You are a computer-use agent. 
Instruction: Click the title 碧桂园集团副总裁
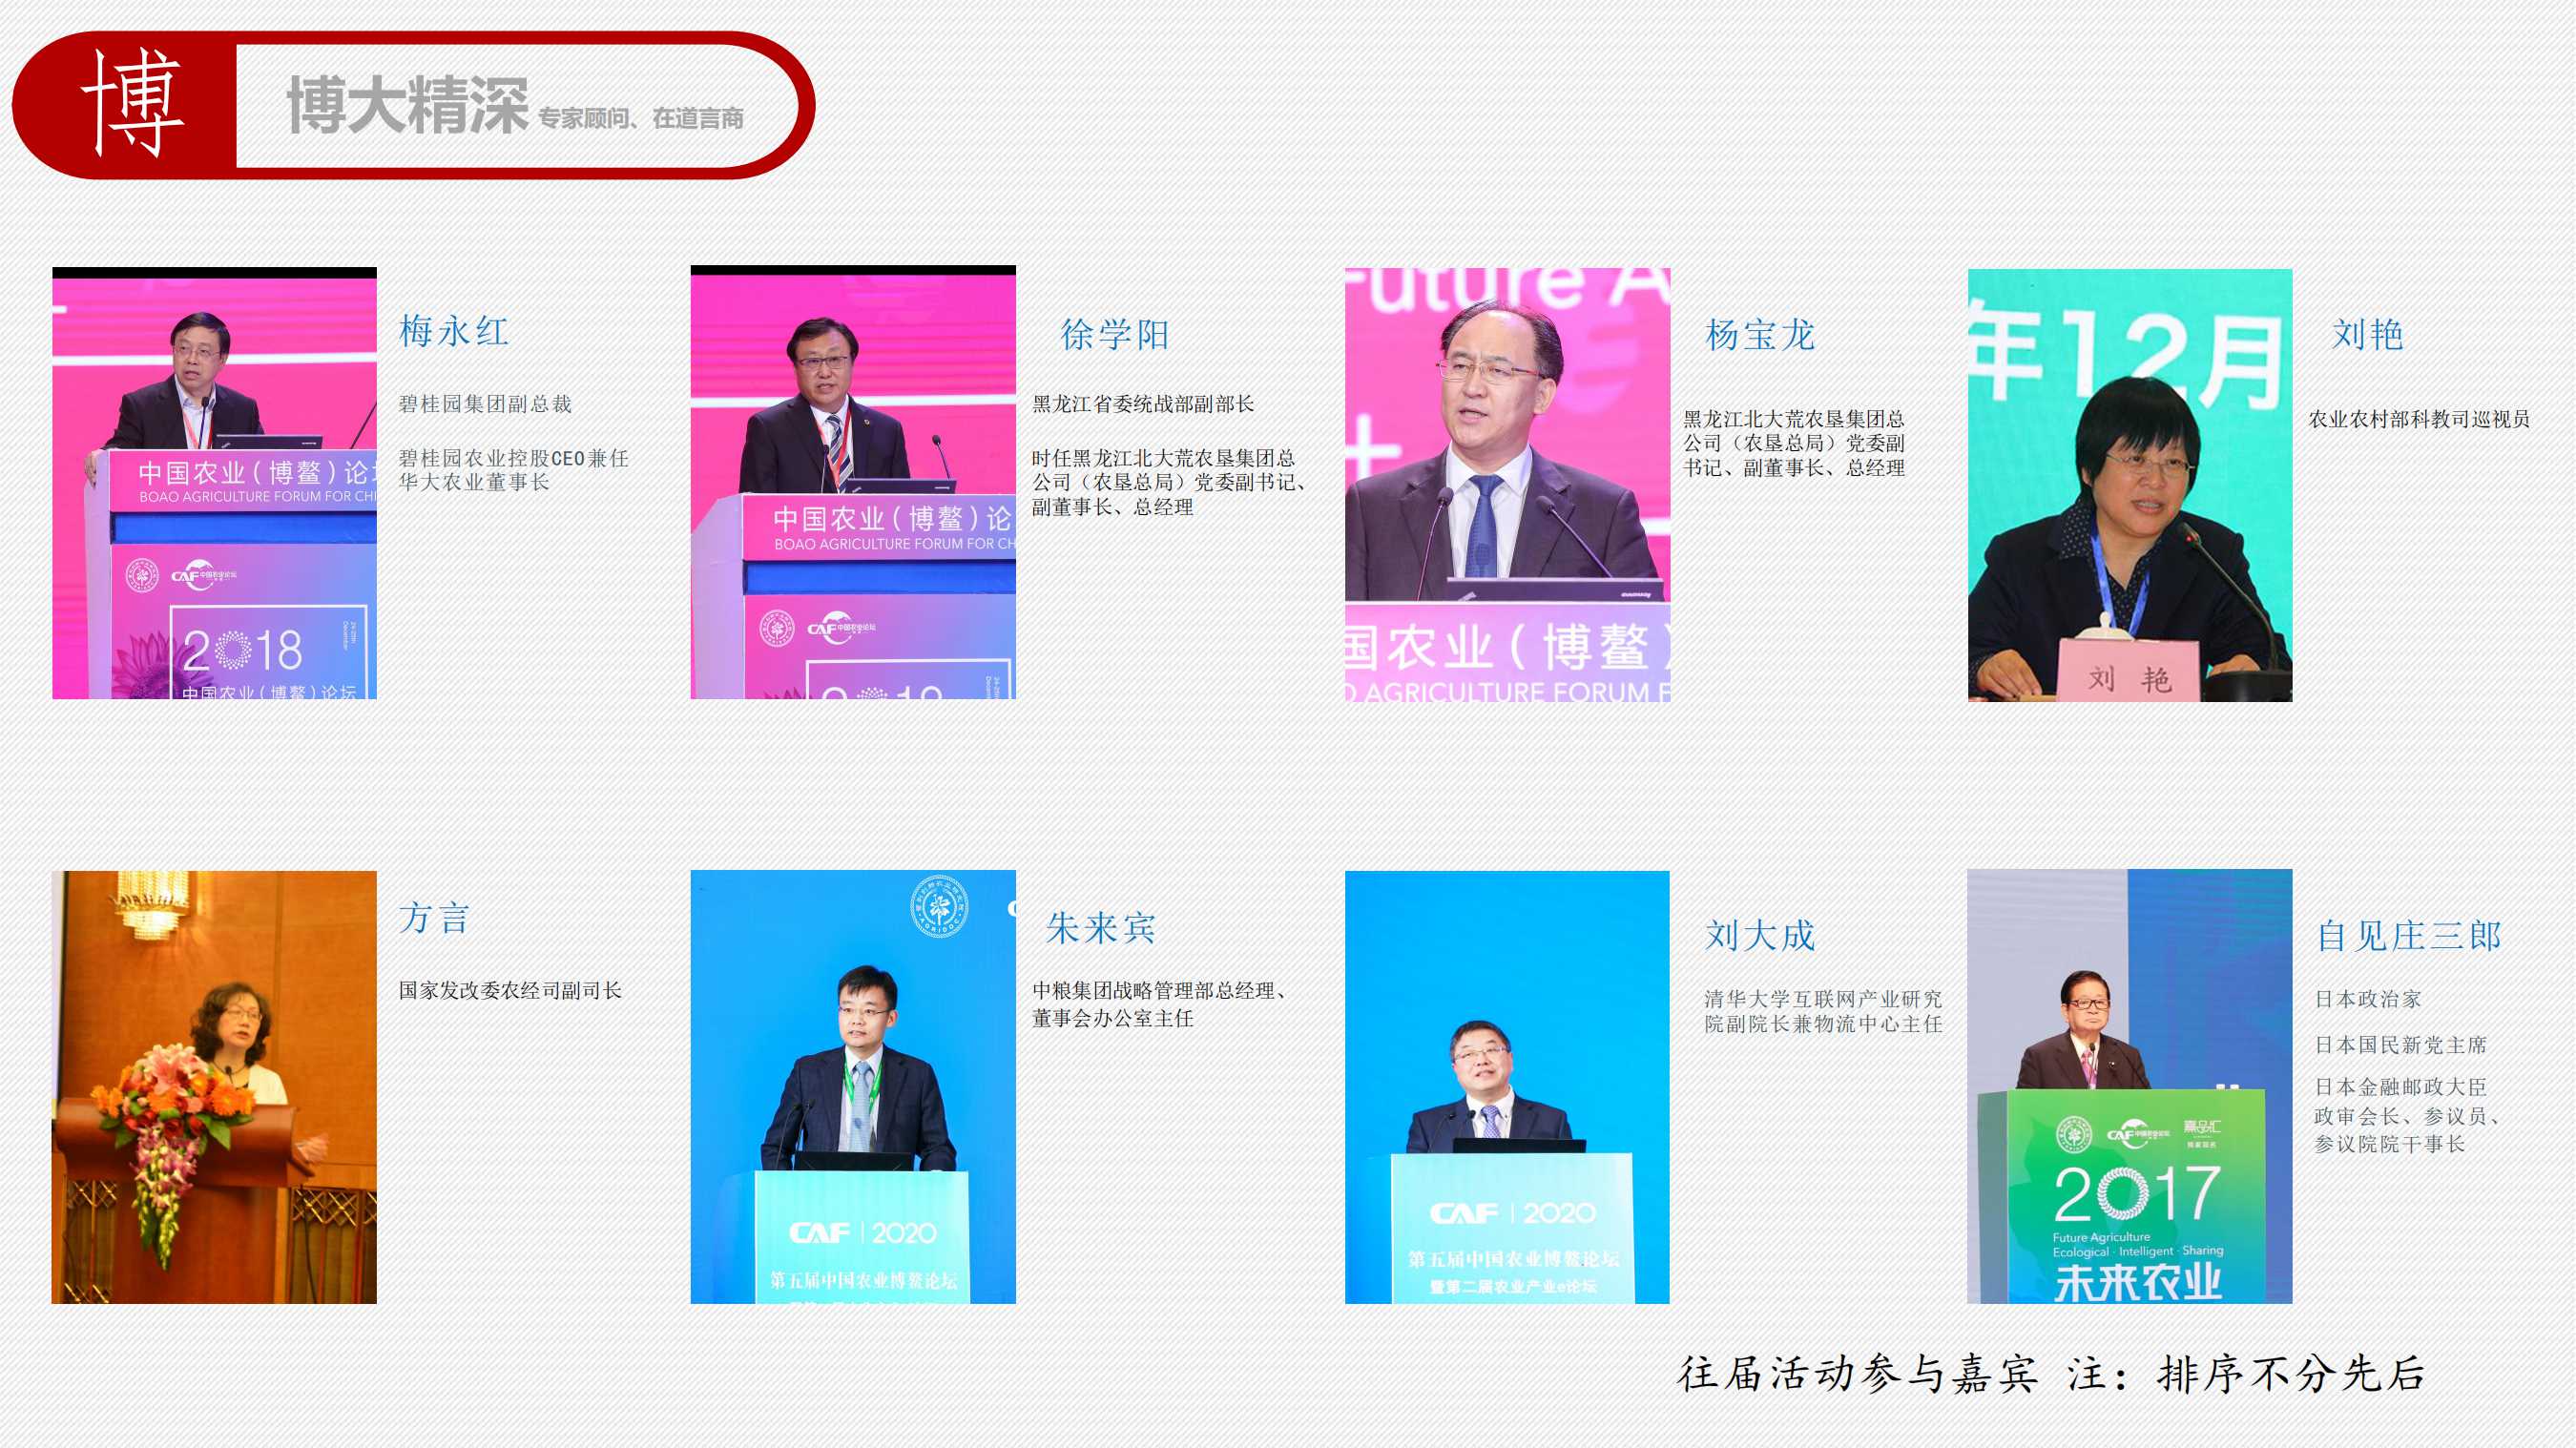tap(485, 403)
